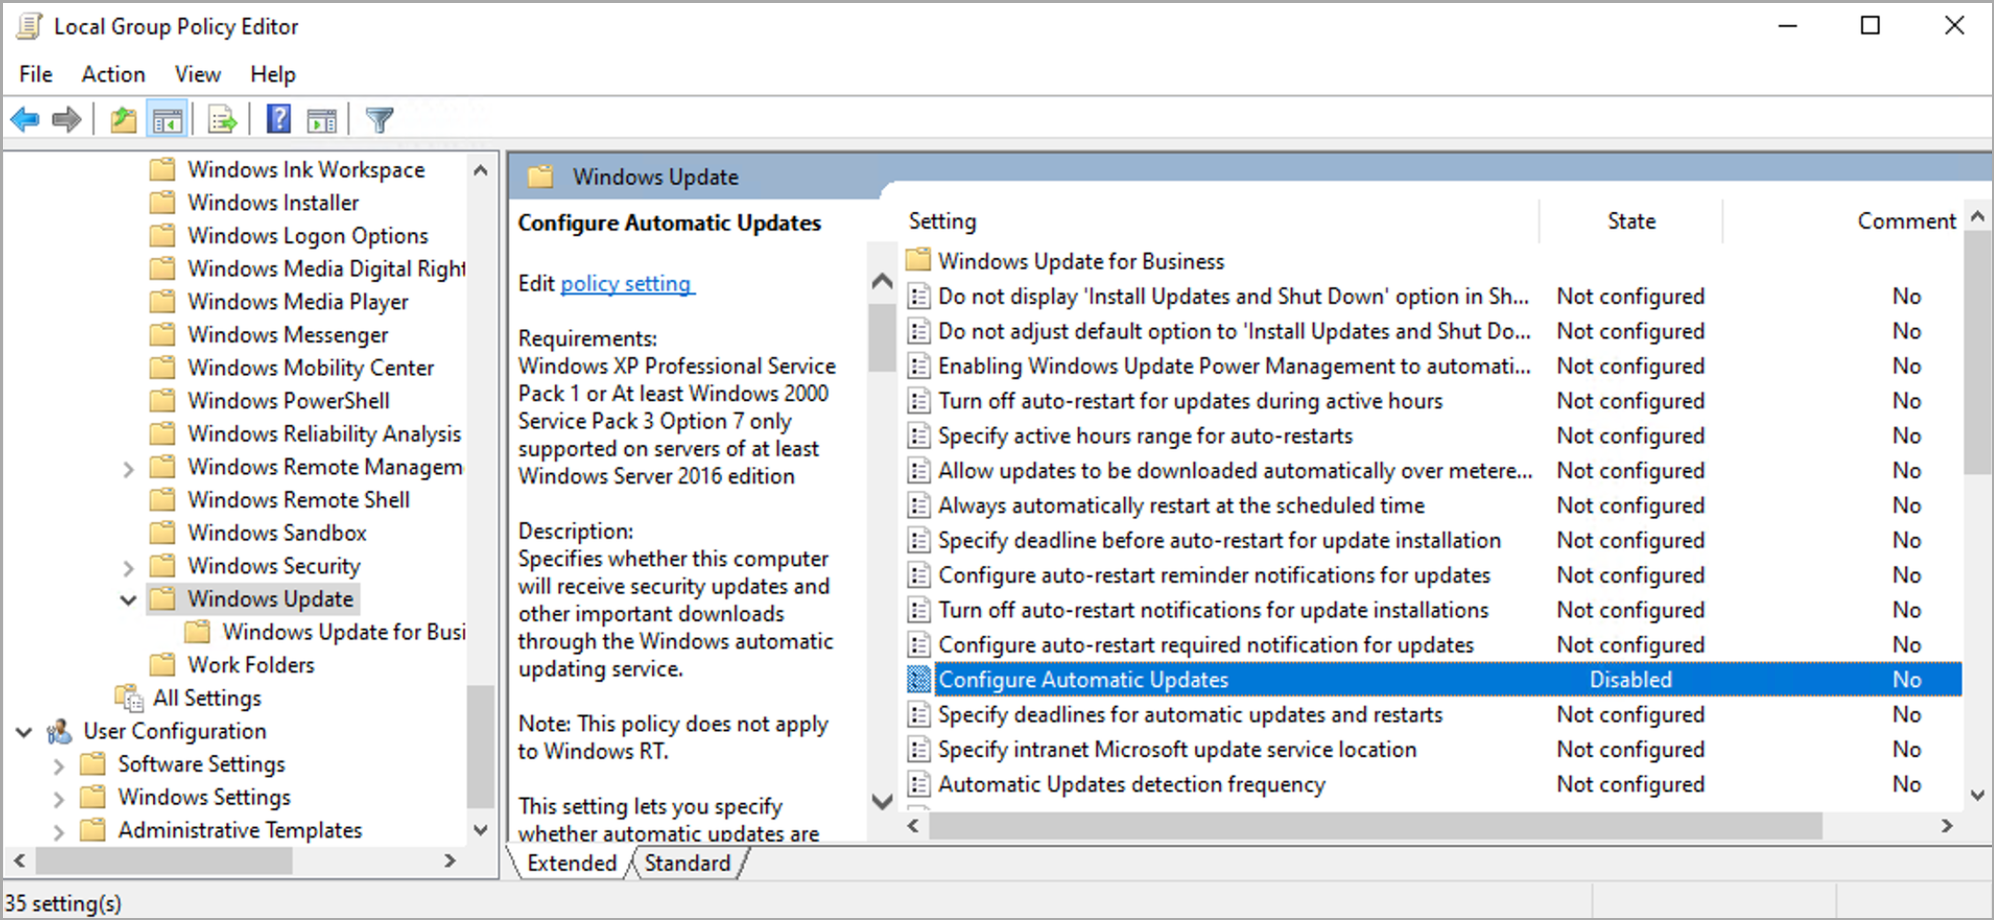Click the Forward arrow toolbar icon
The image size is (1994, 920).
coord(66,120)
